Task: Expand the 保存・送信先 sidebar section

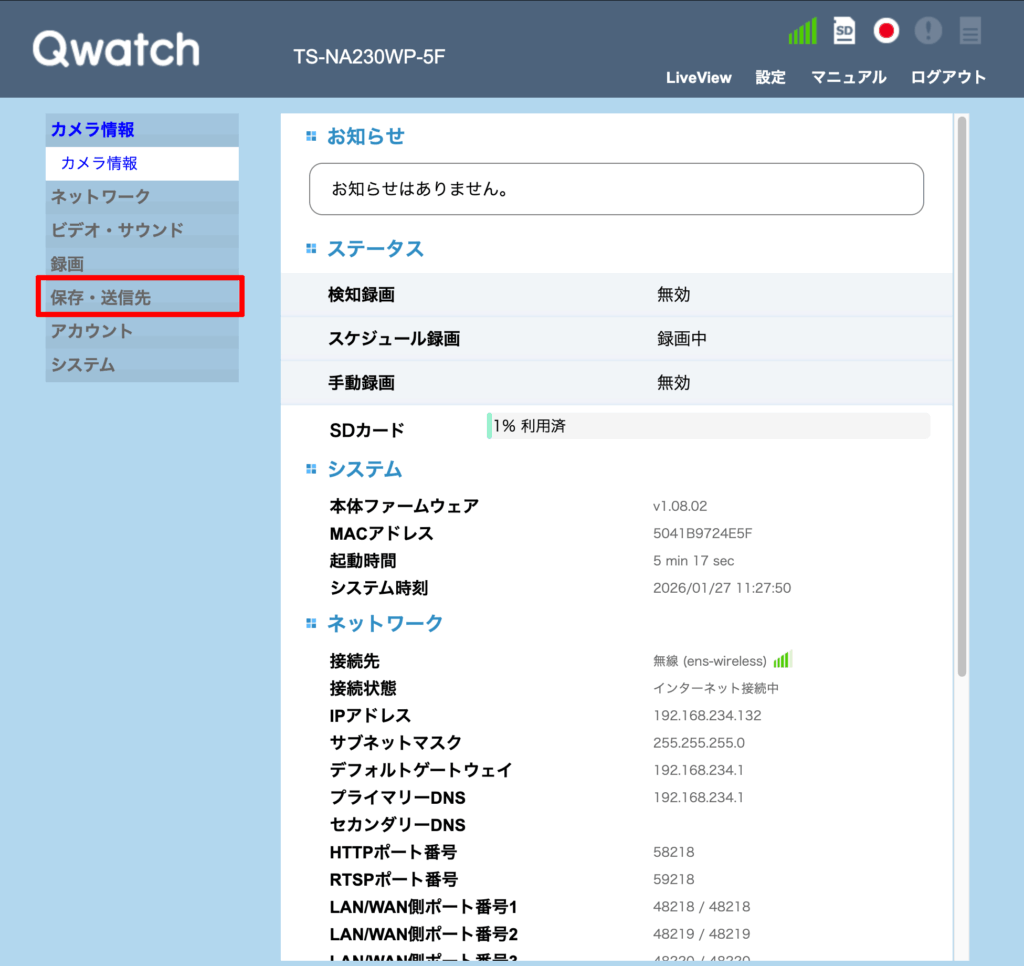Action: click(101, 298)
